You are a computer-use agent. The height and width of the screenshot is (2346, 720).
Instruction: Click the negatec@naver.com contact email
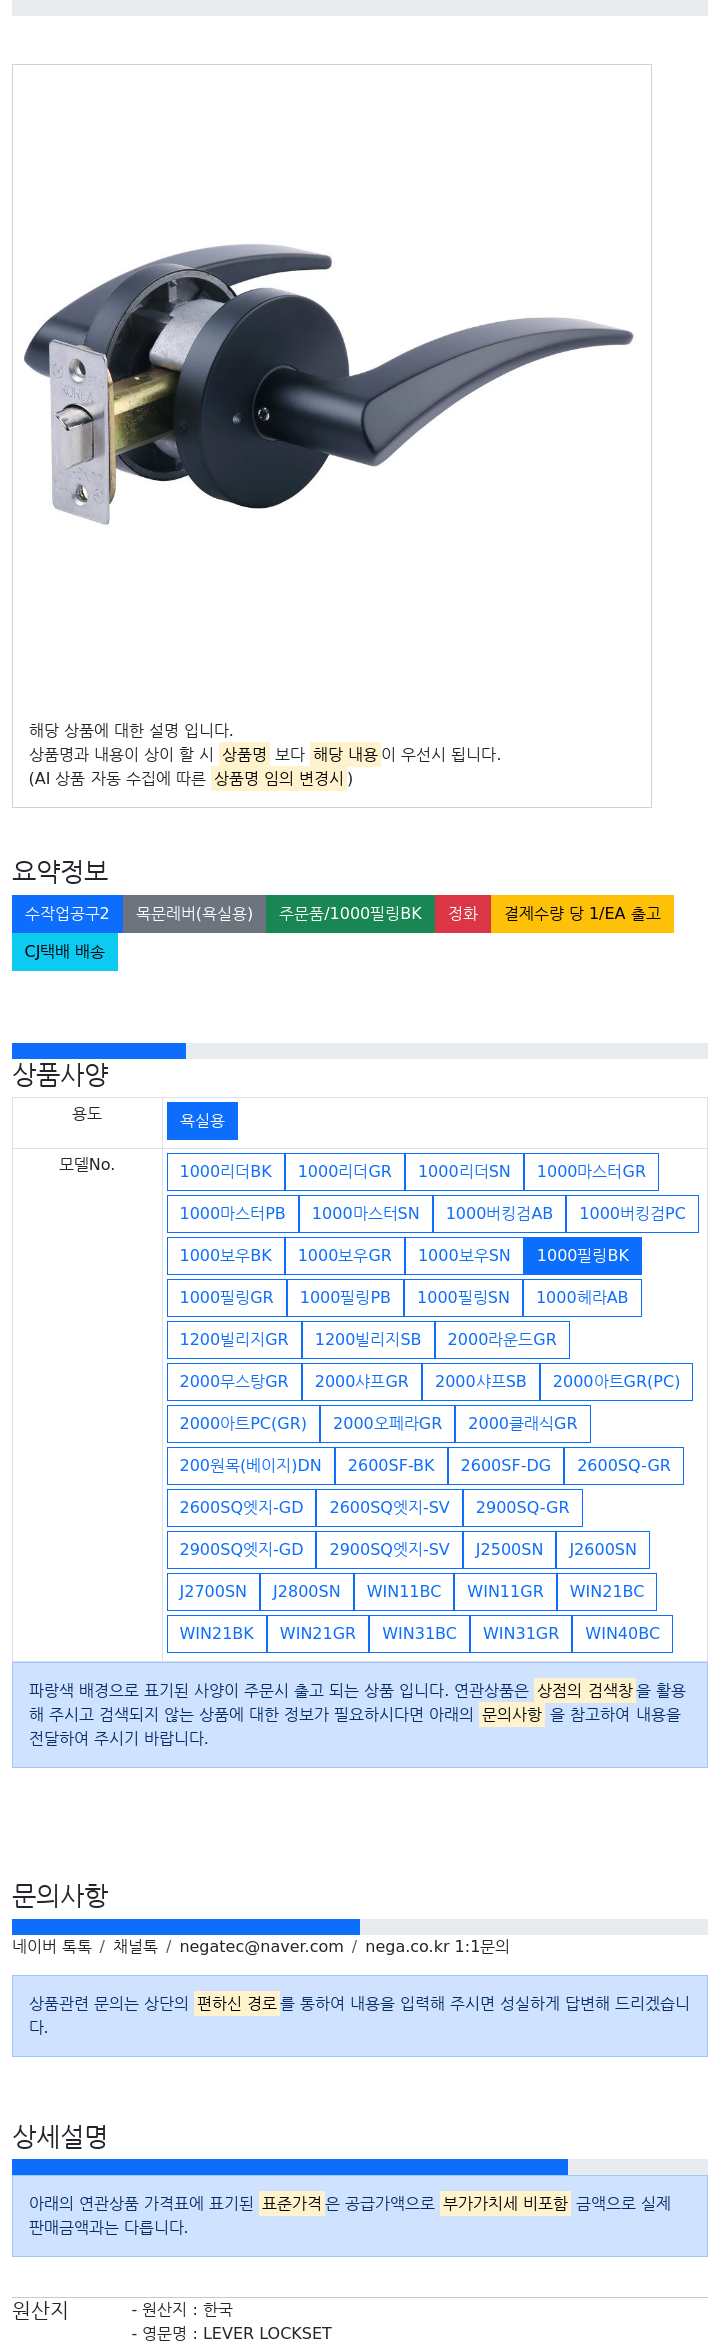pyautogui.click(x=261, y=1947)
